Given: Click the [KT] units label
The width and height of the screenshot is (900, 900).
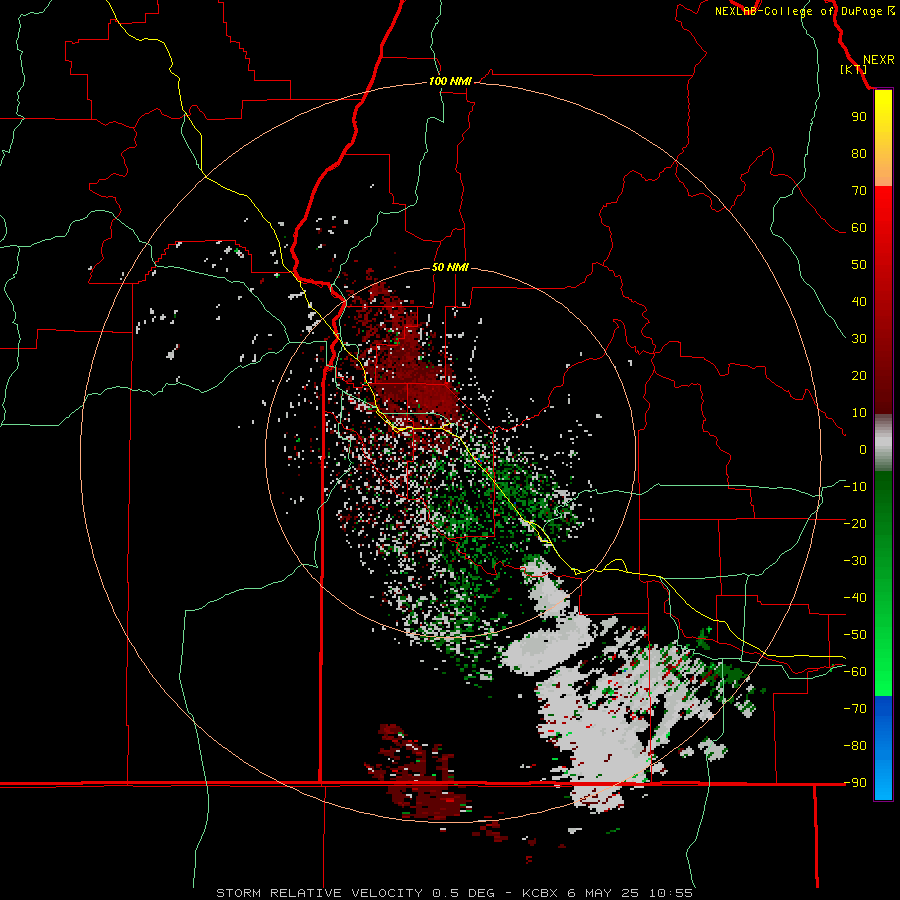Looking at the screenshot, I should click(854, 69).
